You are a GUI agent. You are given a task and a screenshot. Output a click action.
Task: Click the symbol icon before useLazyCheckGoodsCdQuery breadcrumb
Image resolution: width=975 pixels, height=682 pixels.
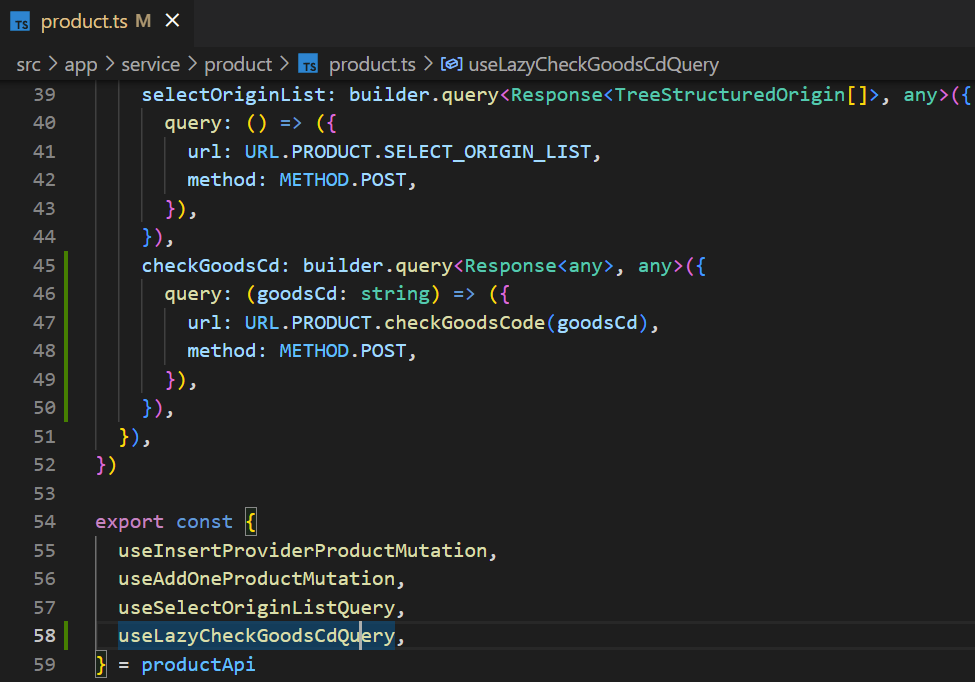pyautogui.click(x=451, y=64)
